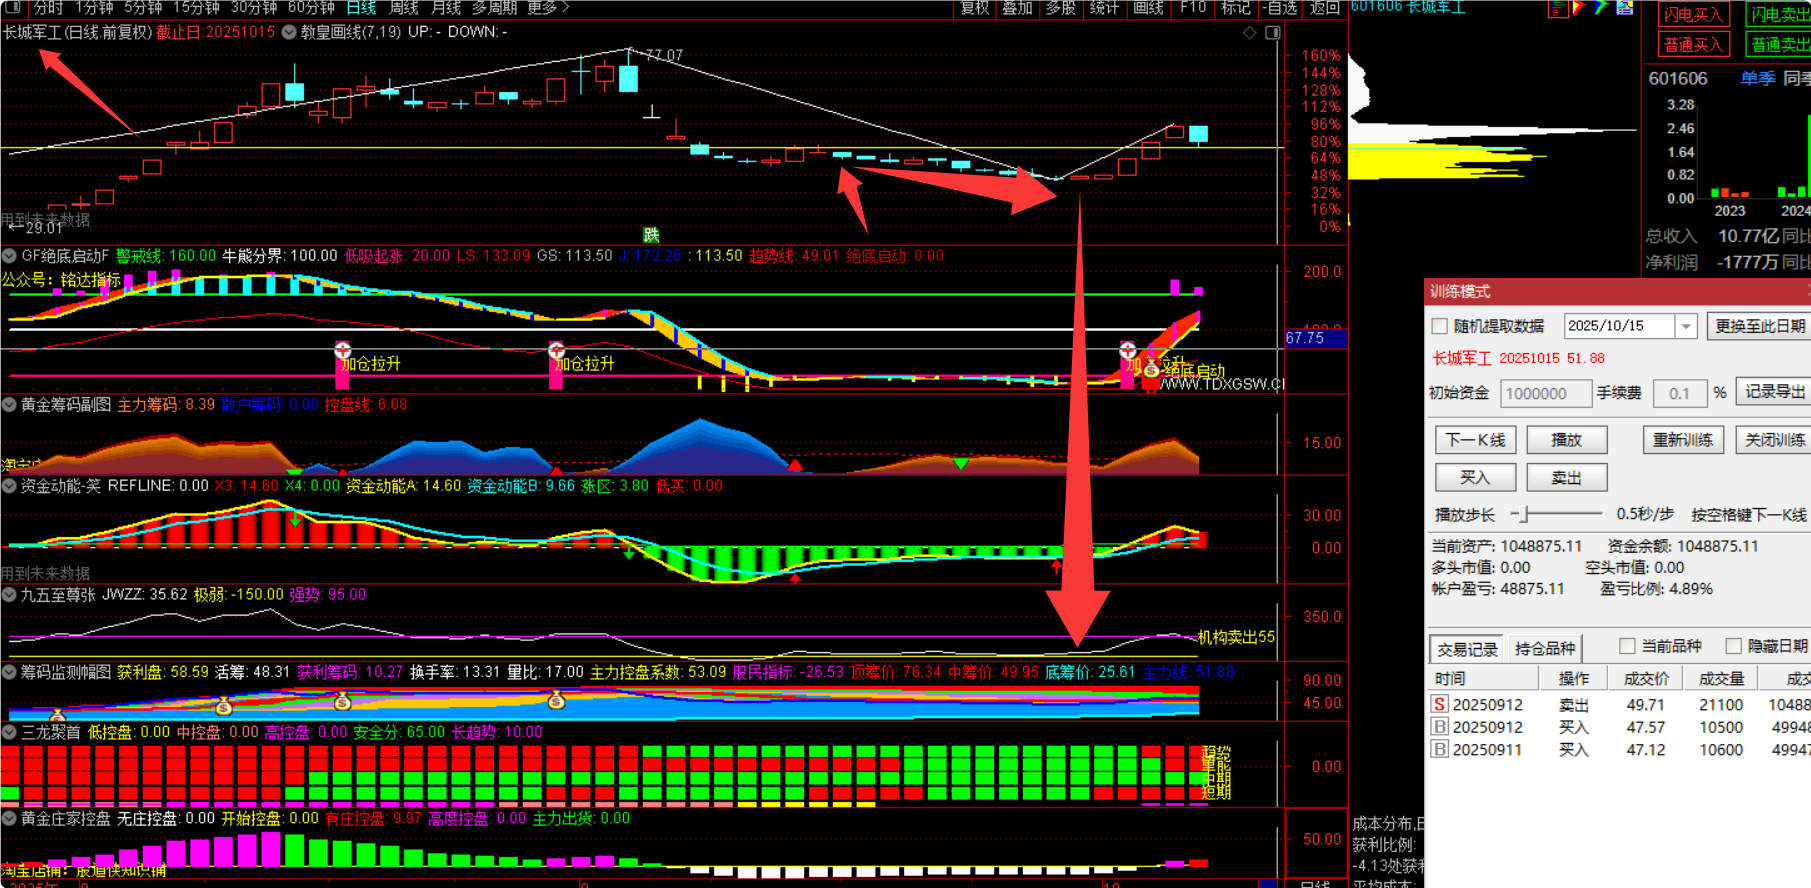Click the 播放 button
This screenshot has height=888, width=1811.
pyautogui.click(x=1566, y=440)
